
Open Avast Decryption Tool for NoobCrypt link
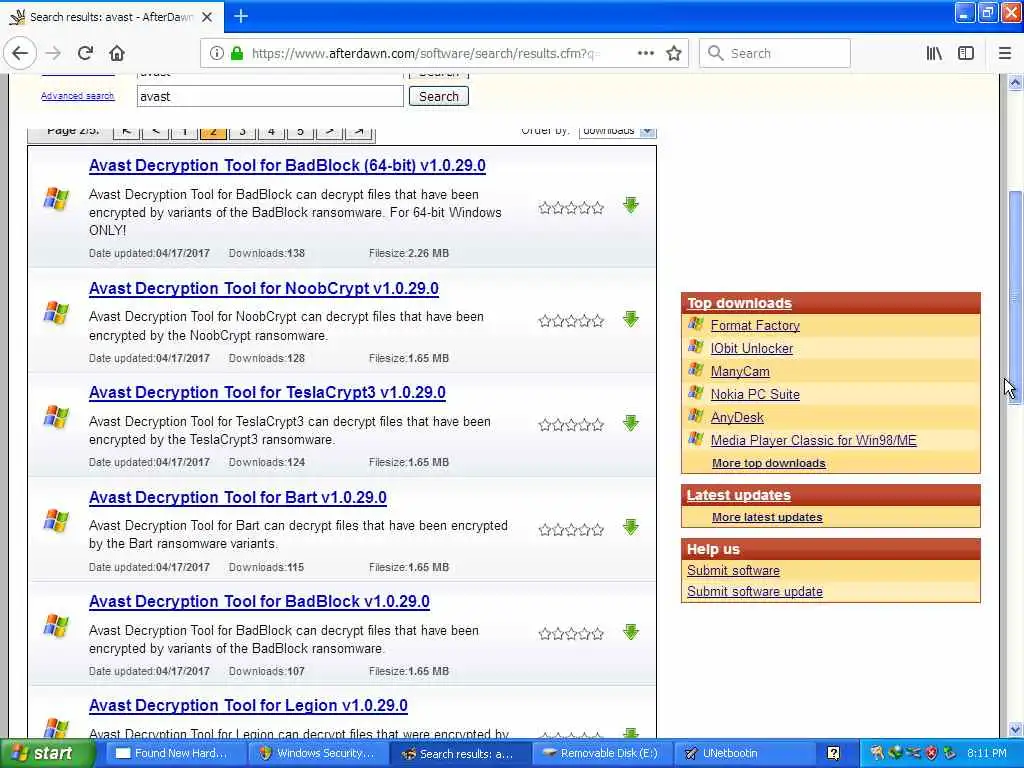[x=264, y=289]
